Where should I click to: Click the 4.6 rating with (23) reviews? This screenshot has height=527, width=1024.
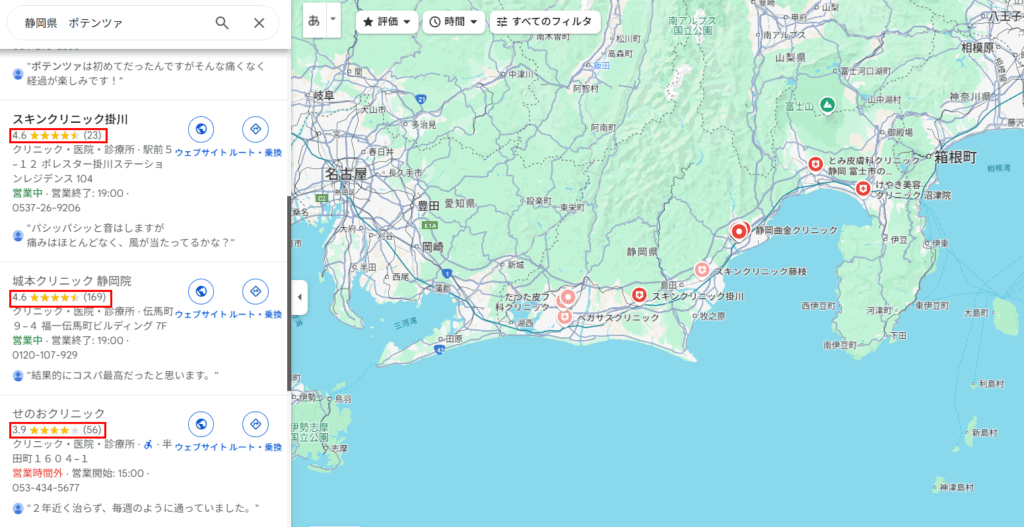57,135
